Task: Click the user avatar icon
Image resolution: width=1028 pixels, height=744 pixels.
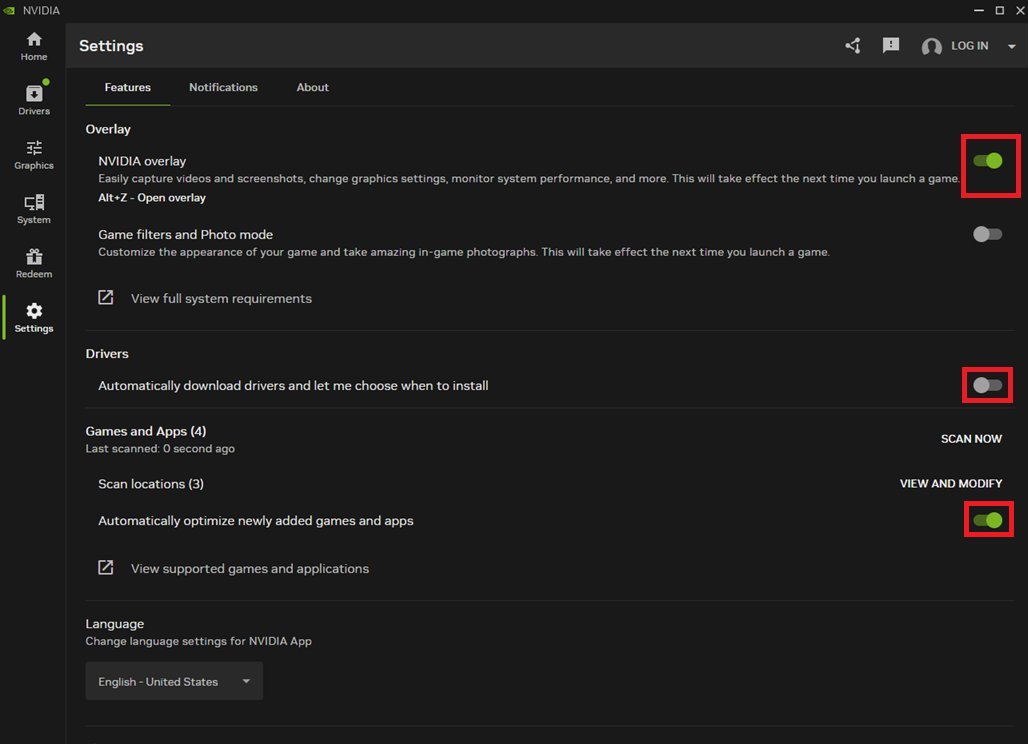Action: coord(931,46)
